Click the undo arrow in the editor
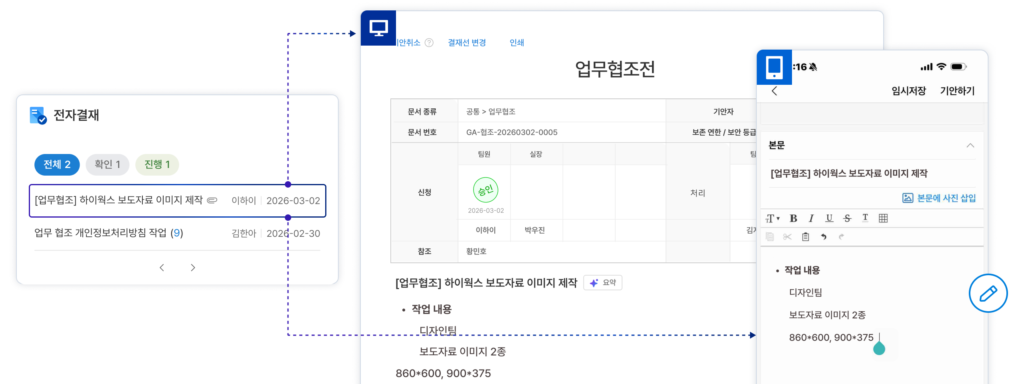 pyautogui.click(x=824, y=236)
